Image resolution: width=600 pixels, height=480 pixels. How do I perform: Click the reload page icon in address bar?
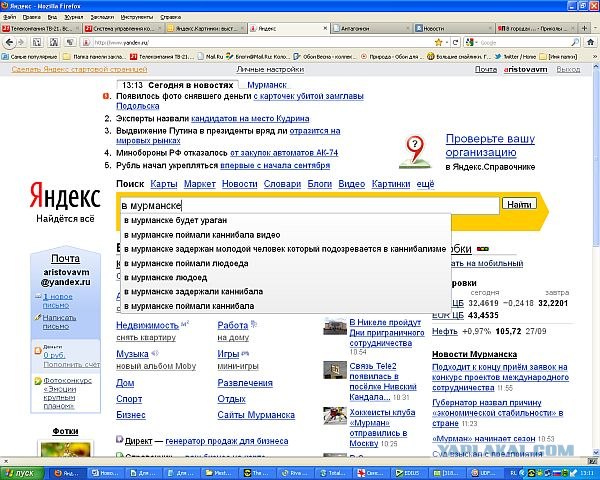[455, 42]
